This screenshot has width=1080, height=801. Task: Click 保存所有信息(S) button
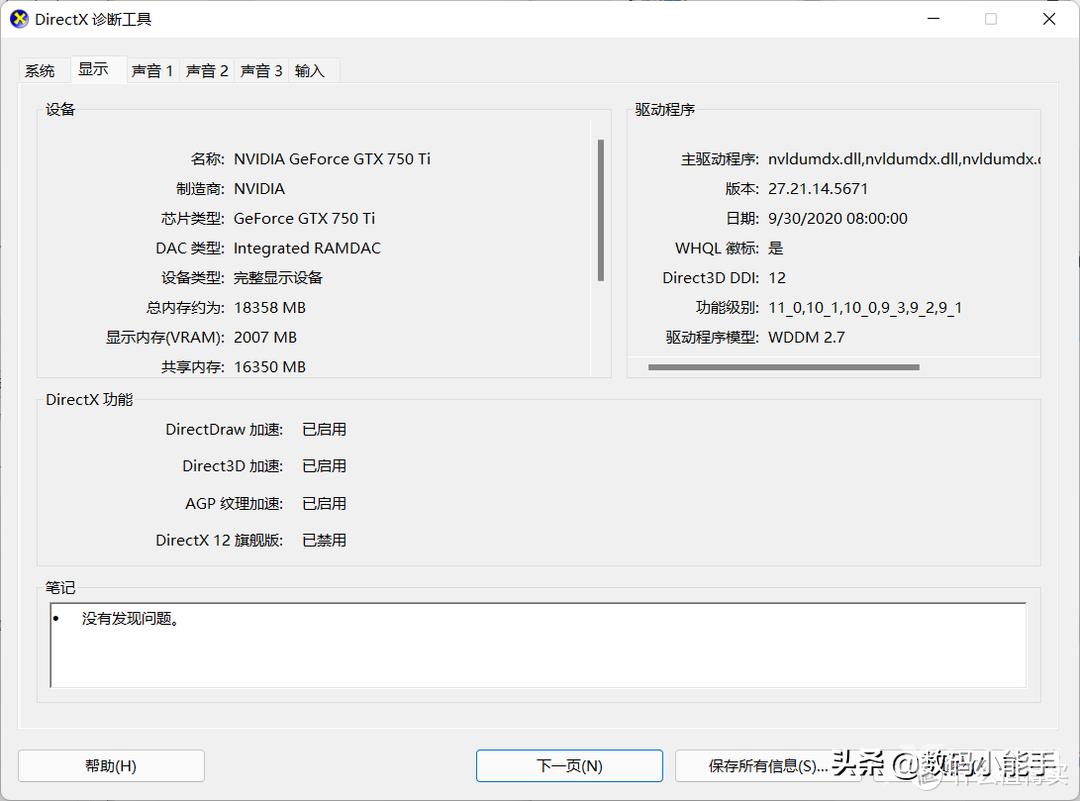pos(768,766)
